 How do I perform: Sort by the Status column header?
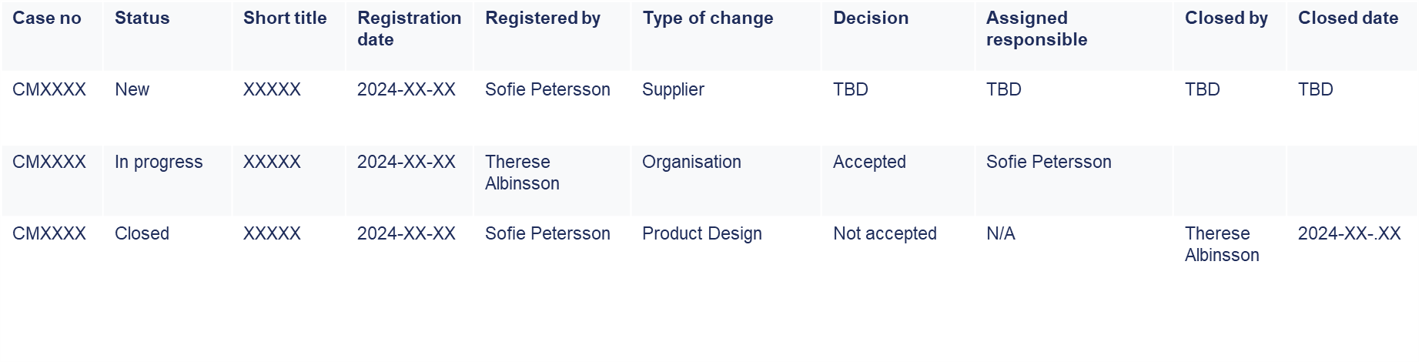click(142, 18)
